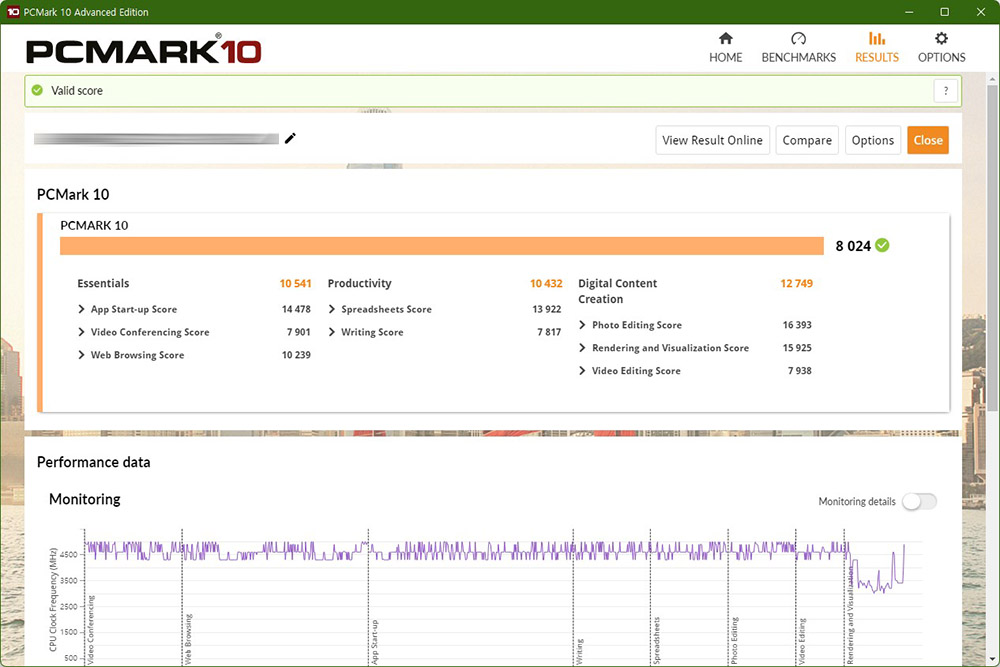Screen dimensions: 1000x667
Task: Open the Results tab
Action: [876, 48]
